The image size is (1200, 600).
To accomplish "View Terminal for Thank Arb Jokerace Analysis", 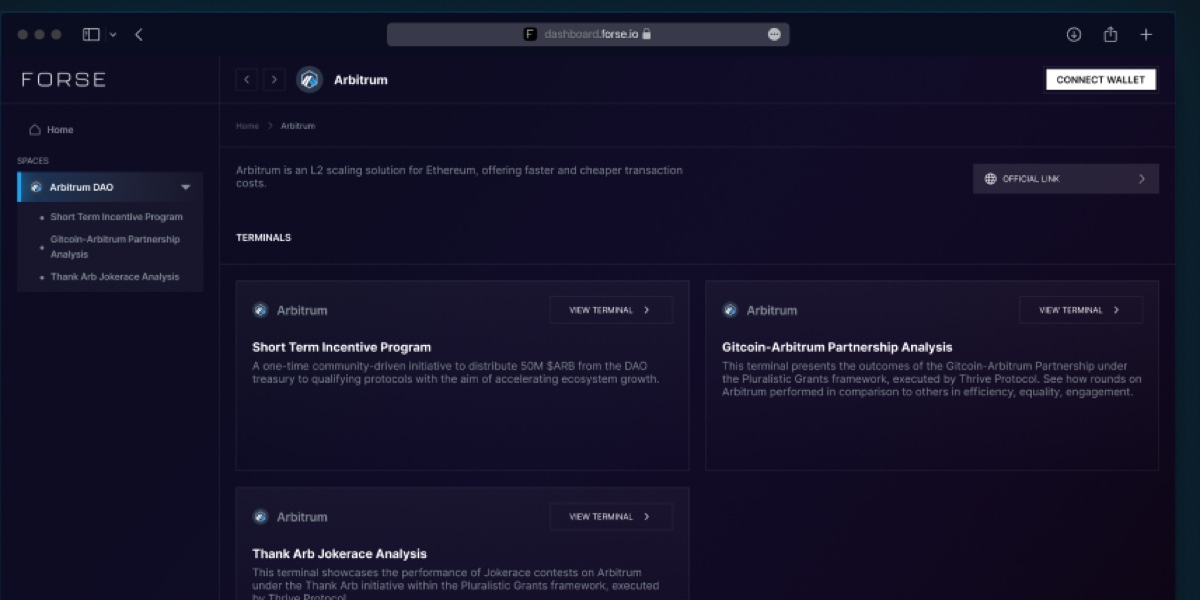I will pyautogui.click(x=611, y=517).
